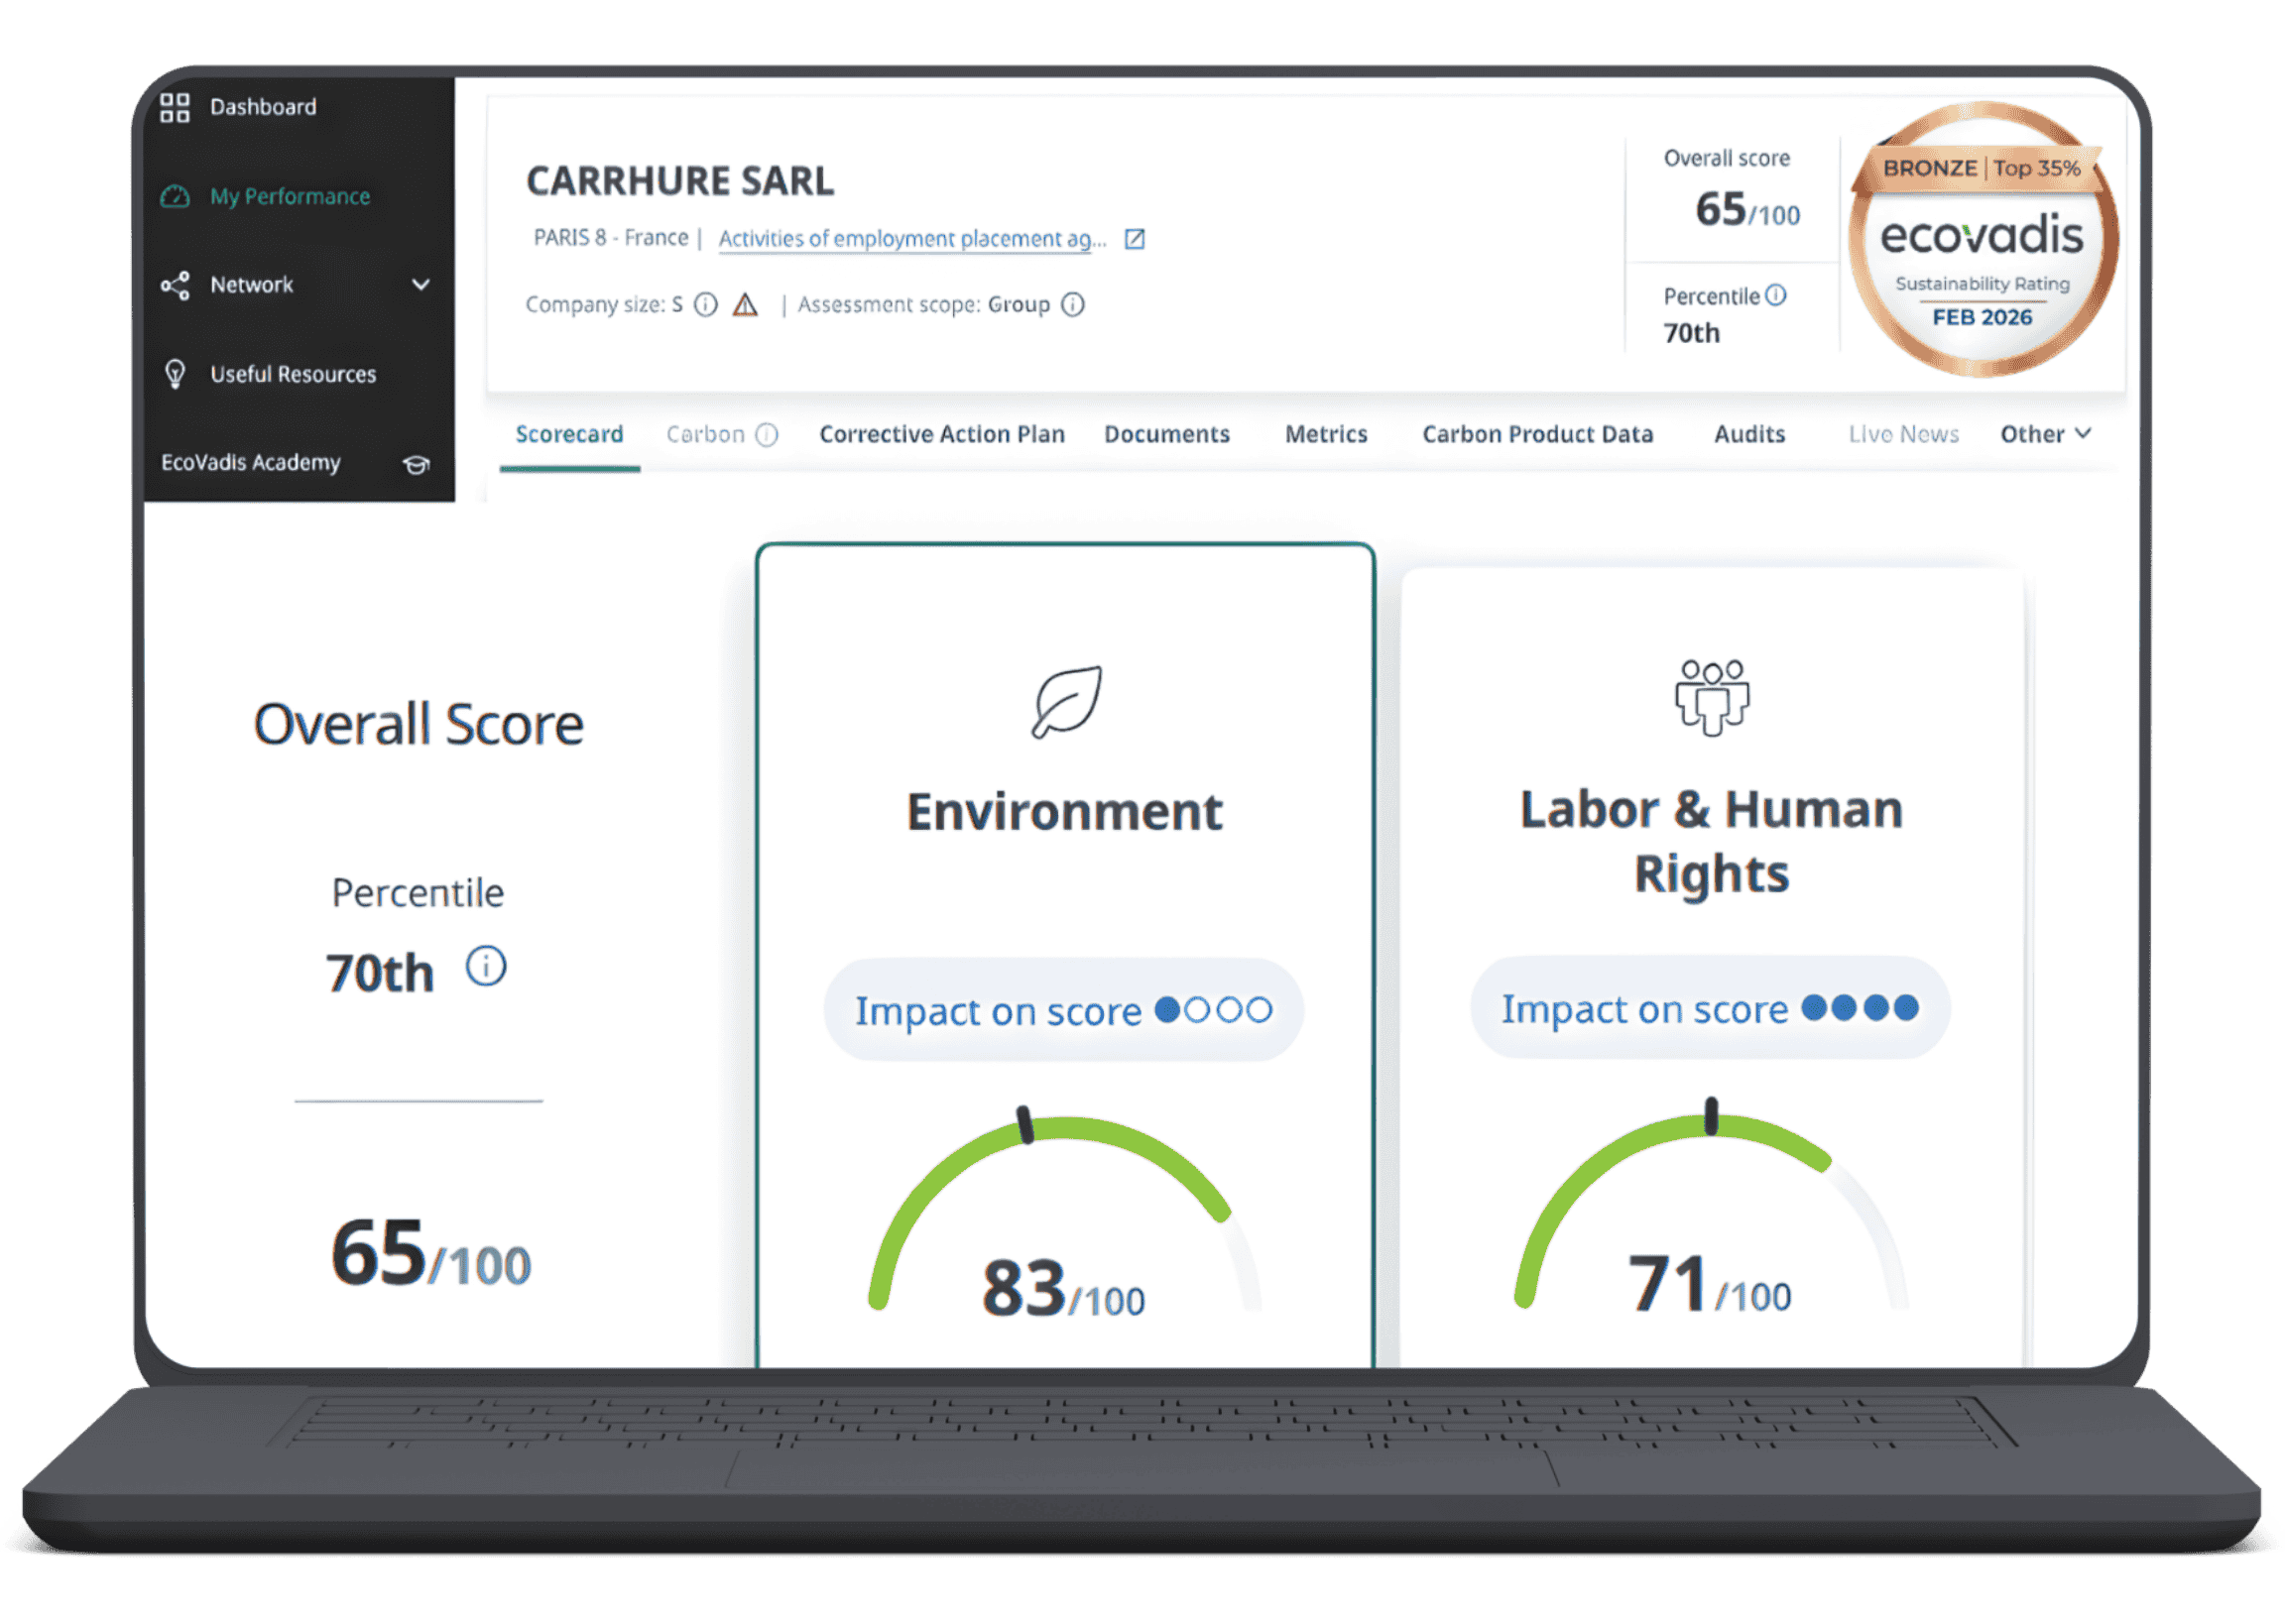Click the Useful Resources lightbulb icon

(x=175, y=374)
